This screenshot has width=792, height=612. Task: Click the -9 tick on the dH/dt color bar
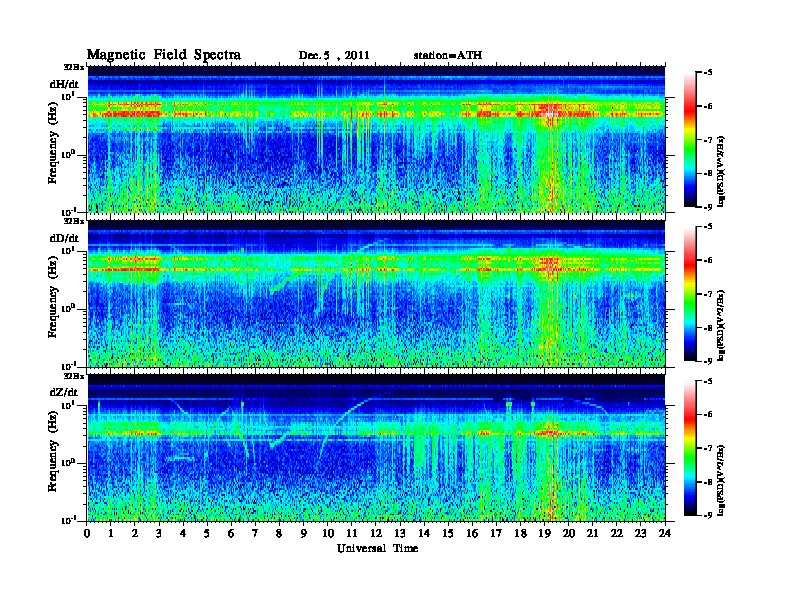[709, 207]
